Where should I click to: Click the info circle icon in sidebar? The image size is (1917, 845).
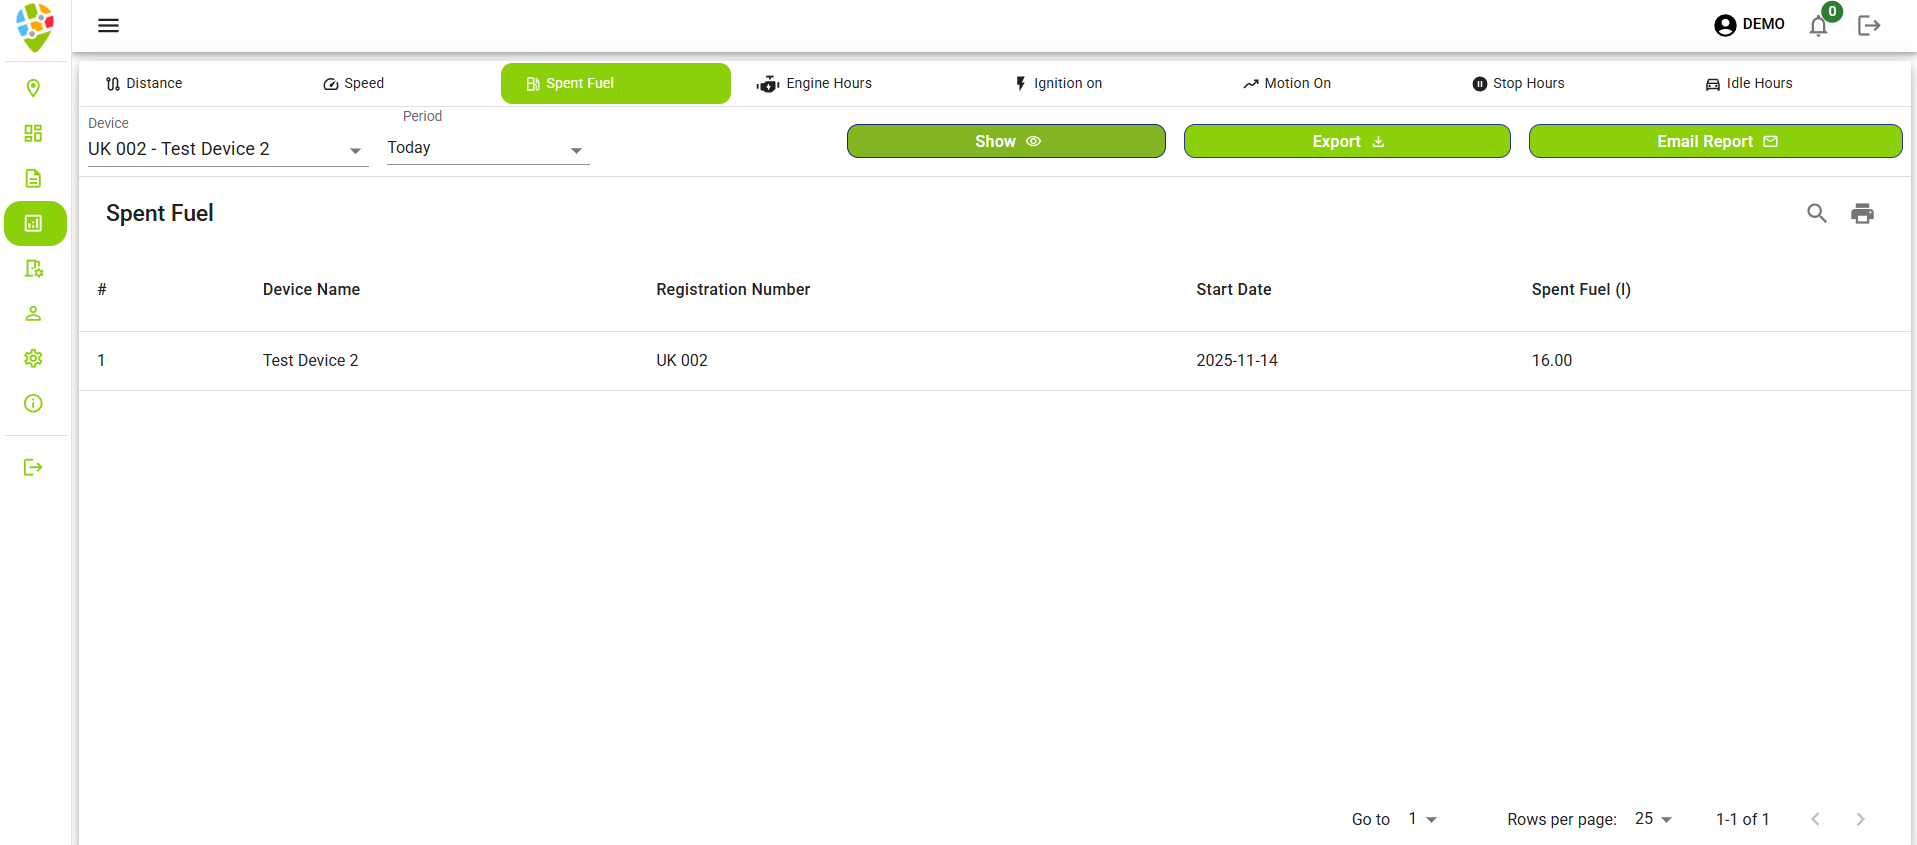click(33, 403)
